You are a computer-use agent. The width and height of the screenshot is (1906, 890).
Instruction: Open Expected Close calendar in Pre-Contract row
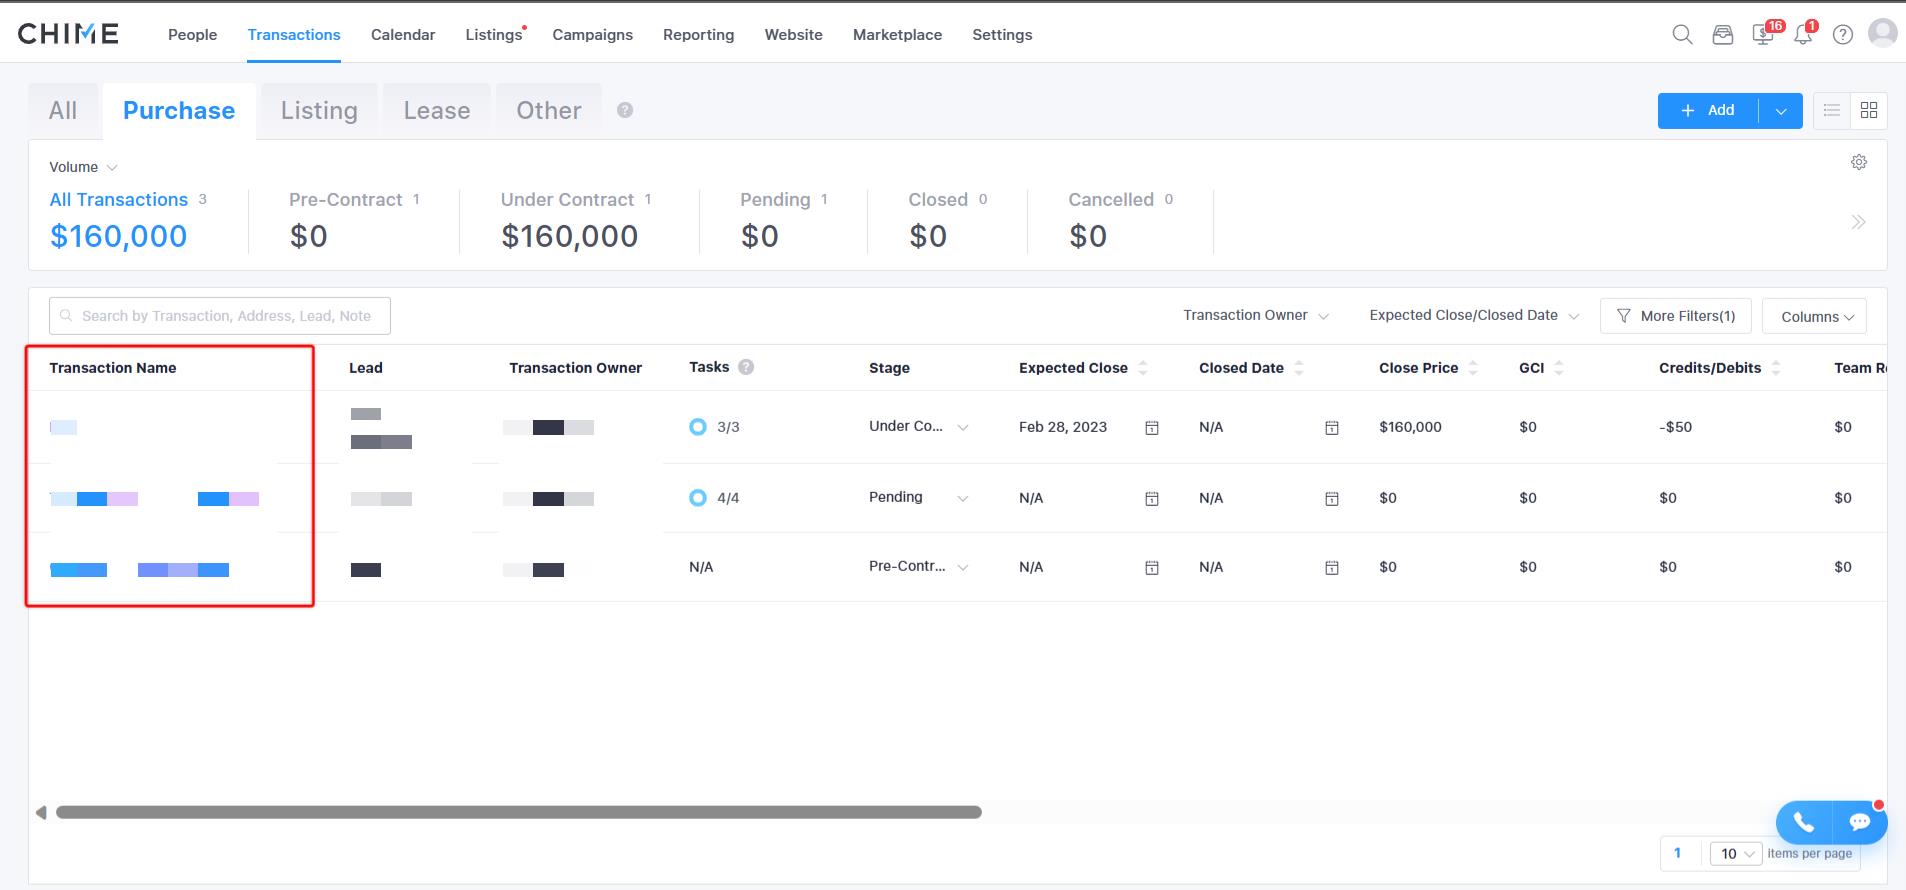coord(1152,568)
